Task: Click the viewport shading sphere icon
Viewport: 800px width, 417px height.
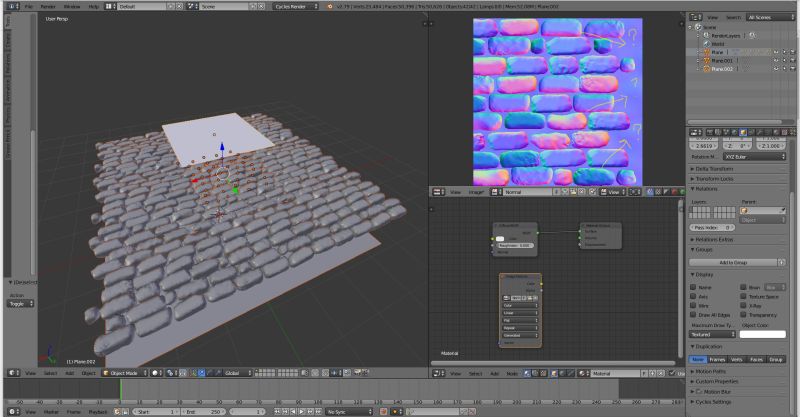Action: (x=155, y=373)
